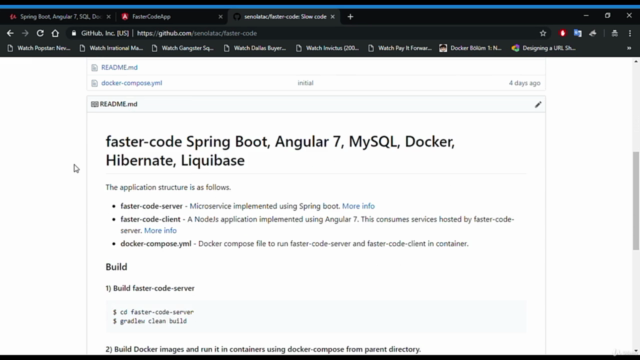Open the README.md file link
This screenshot has width=640, height=360.
119,67
